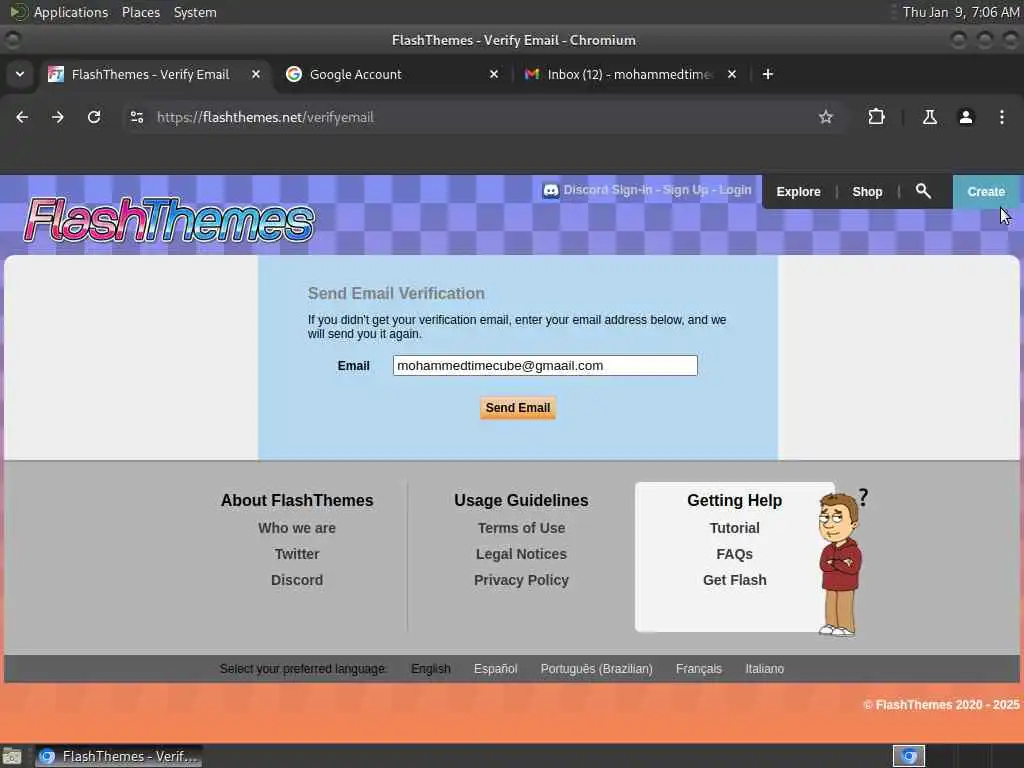Open the Terms of Use link

[x=521, y=528]
